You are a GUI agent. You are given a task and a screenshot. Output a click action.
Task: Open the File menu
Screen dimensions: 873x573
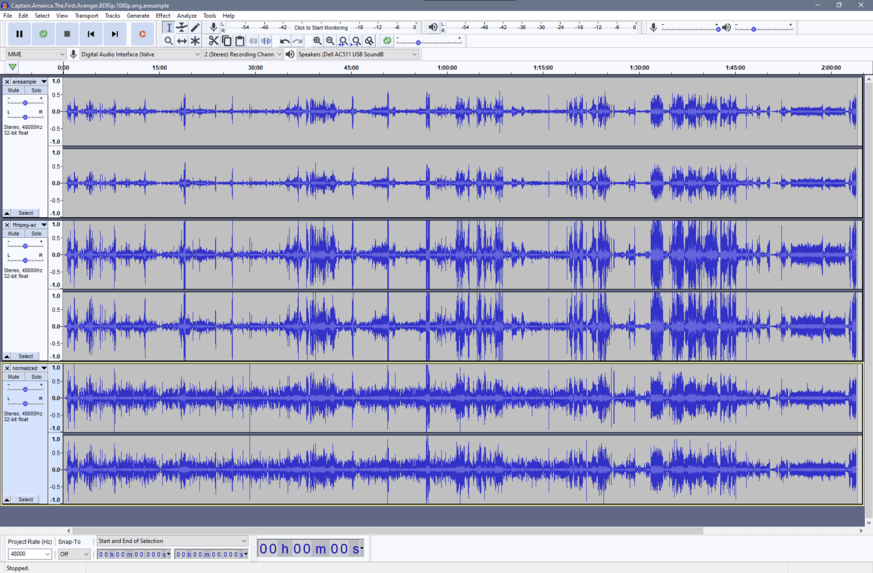(8, 16)
